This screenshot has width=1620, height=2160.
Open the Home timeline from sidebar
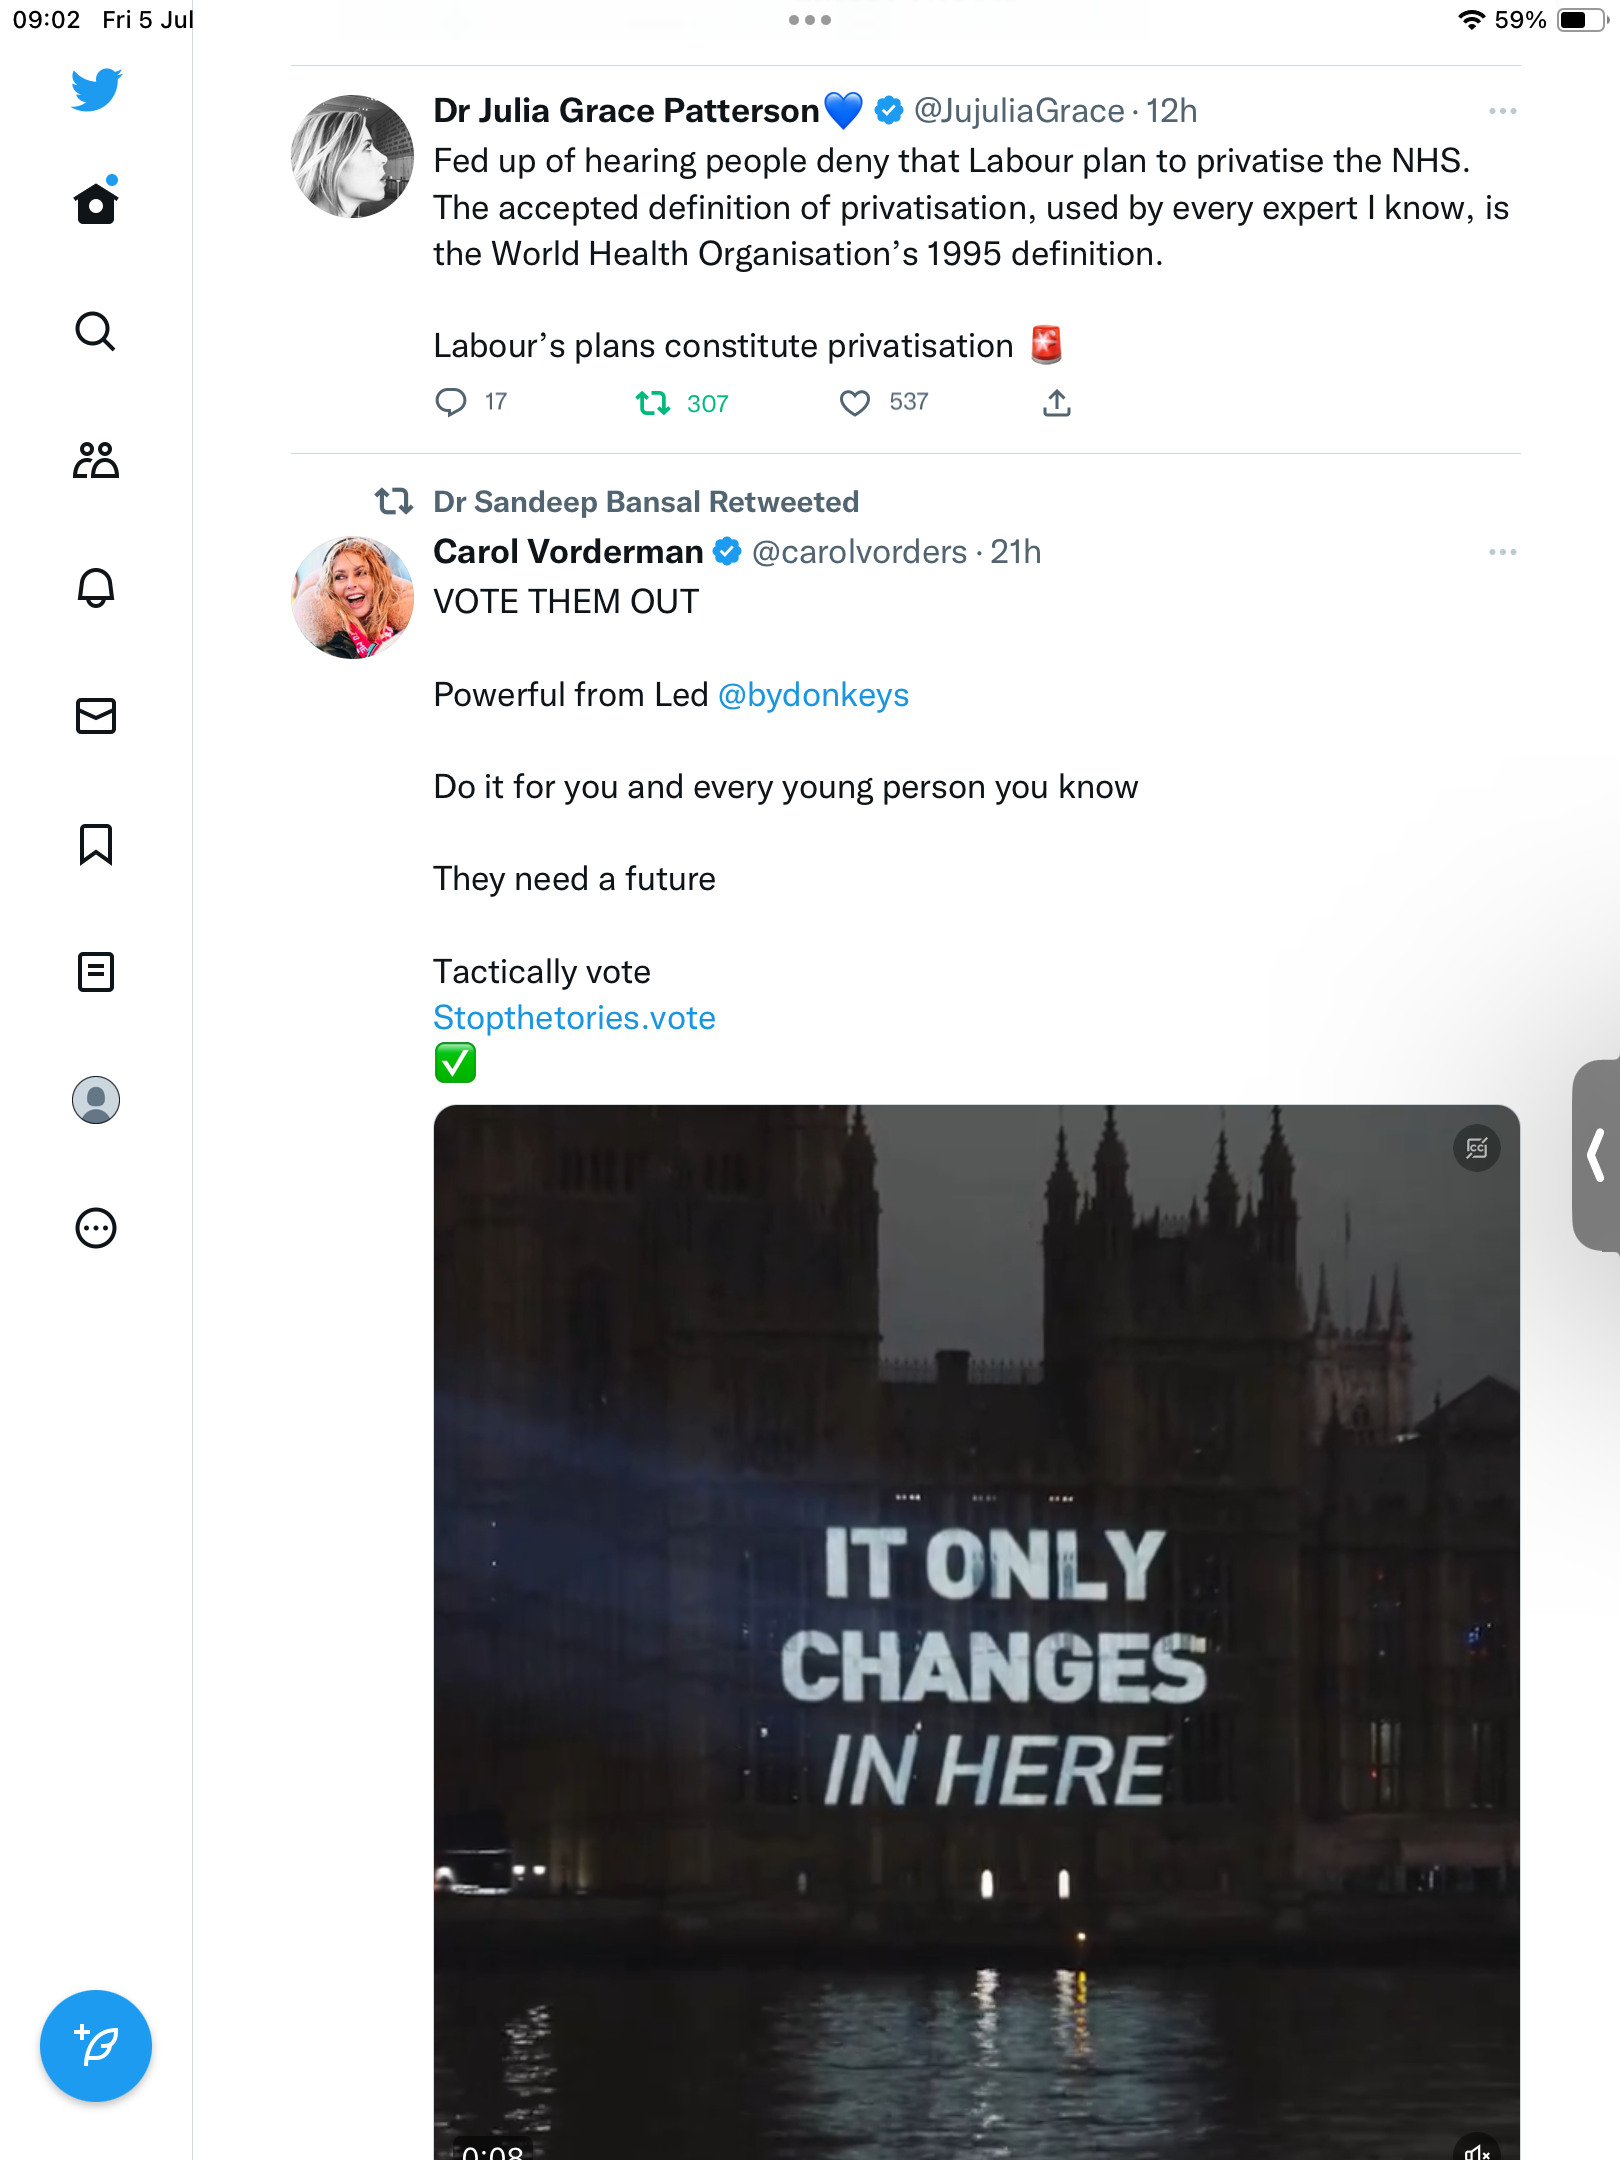[x=96, y=203]
